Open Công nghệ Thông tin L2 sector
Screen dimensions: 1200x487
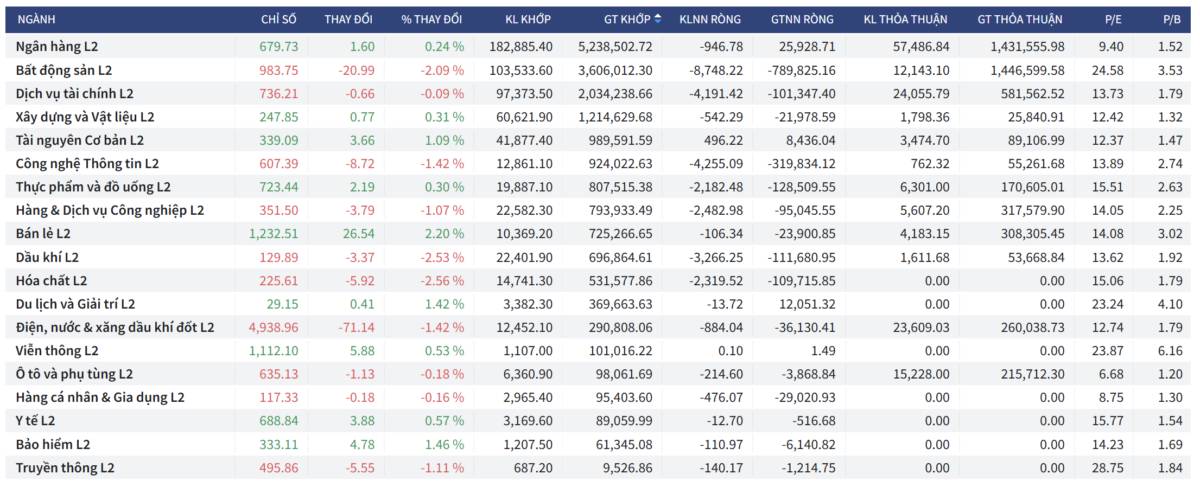pyautogui.click(x=600, y=163)
